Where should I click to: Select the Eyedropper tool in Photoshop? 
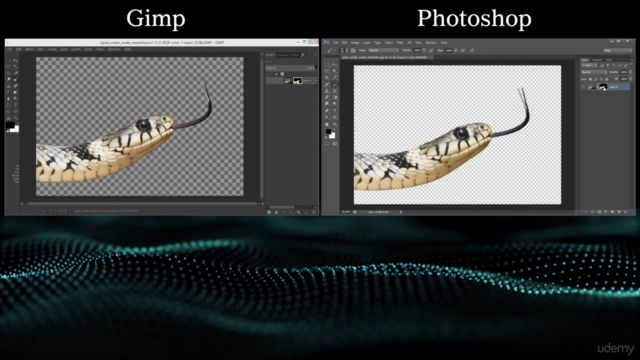(x=335, y=78)
